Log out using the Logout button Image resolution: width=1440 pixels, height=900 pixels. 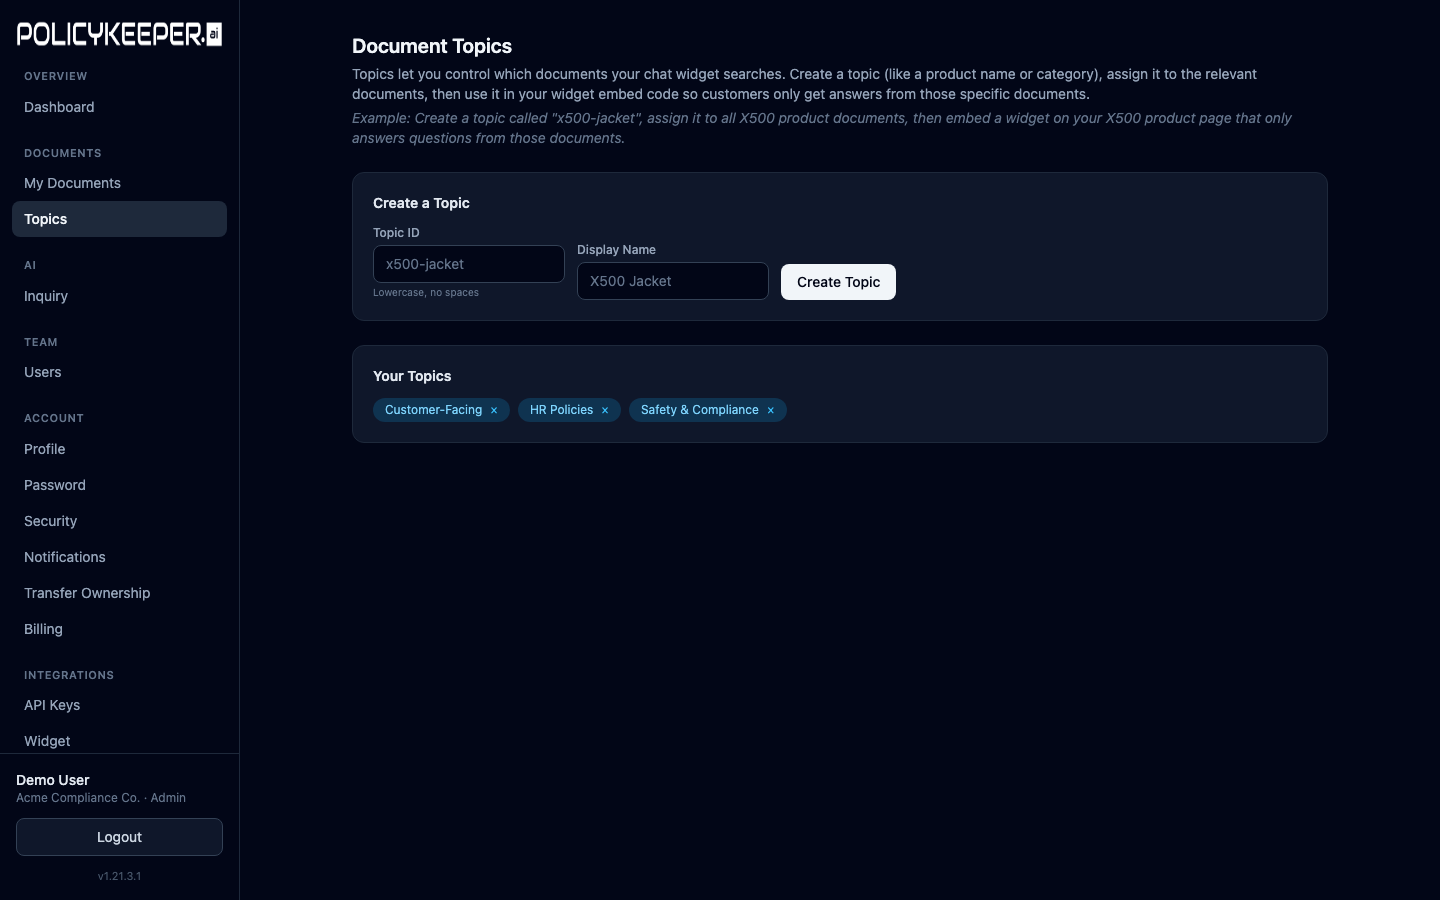119,837
